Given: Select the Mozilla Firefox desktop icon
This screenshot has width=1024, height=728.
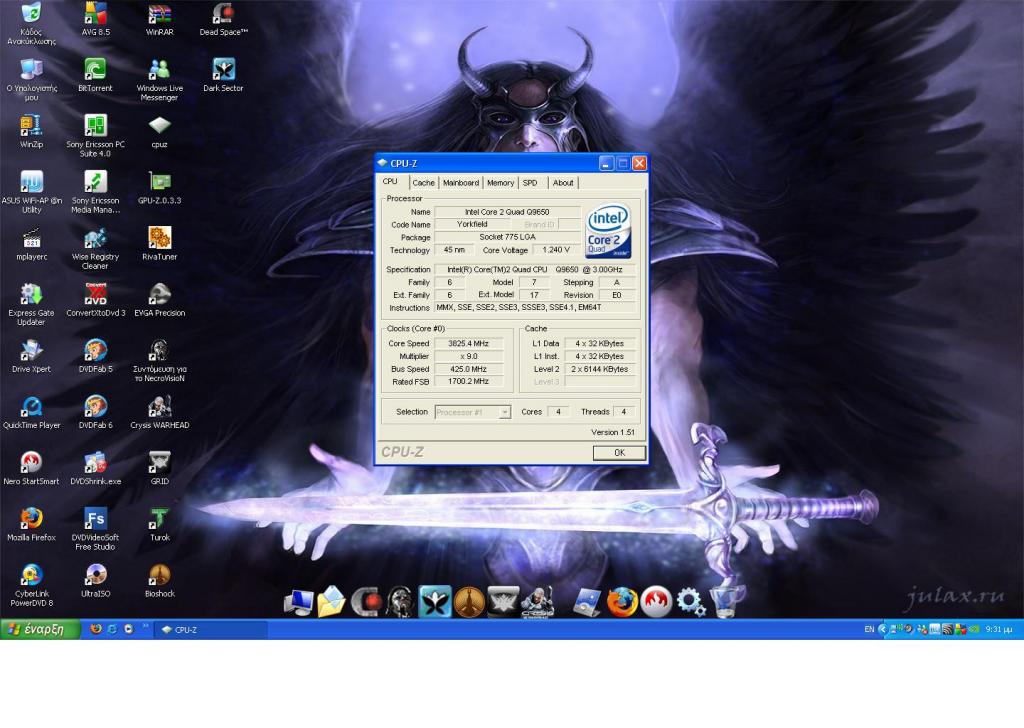Looking at the screenshot, I should tap(31, 524).
